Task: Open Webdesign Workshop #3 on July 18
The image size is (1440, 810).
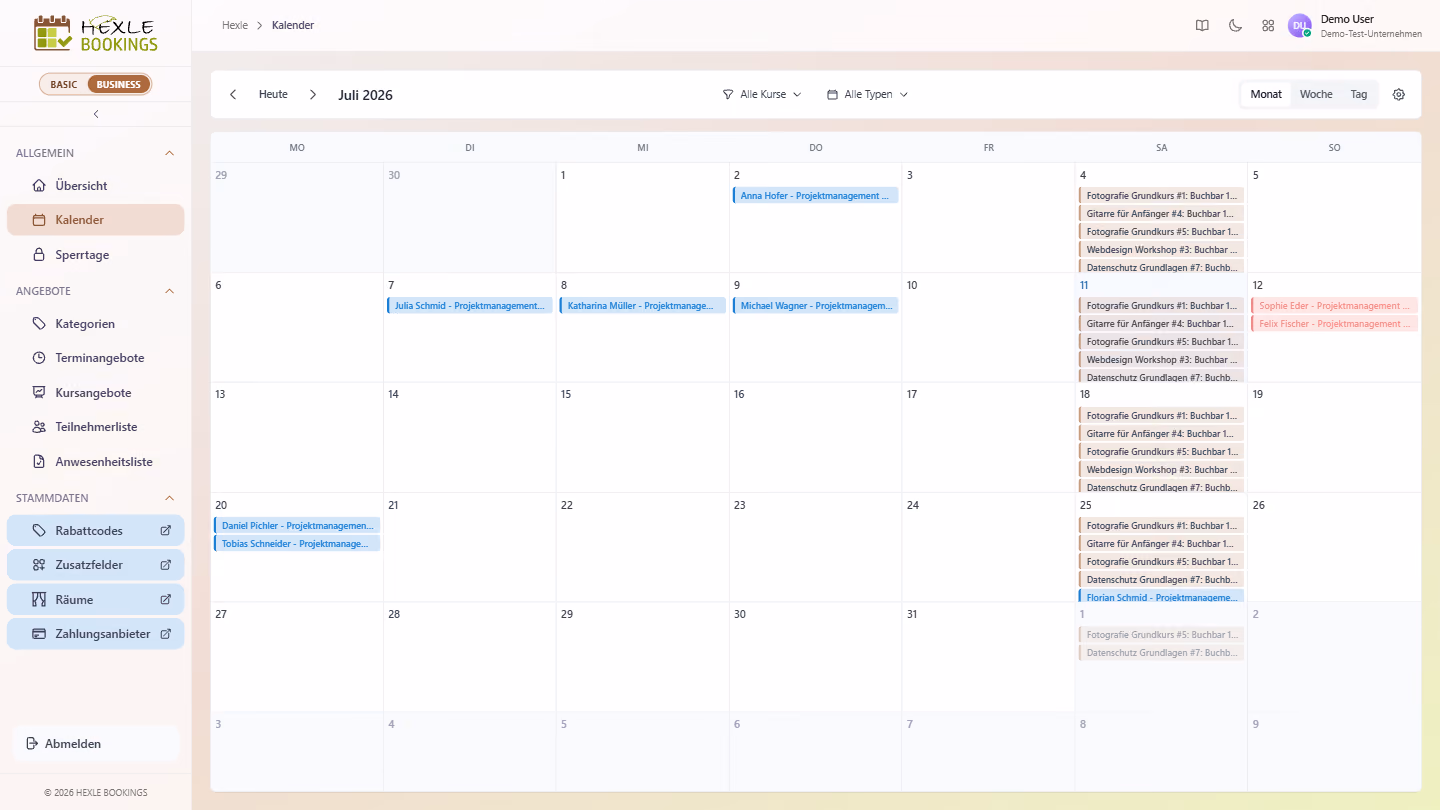Action: [x=1161, y=470]
